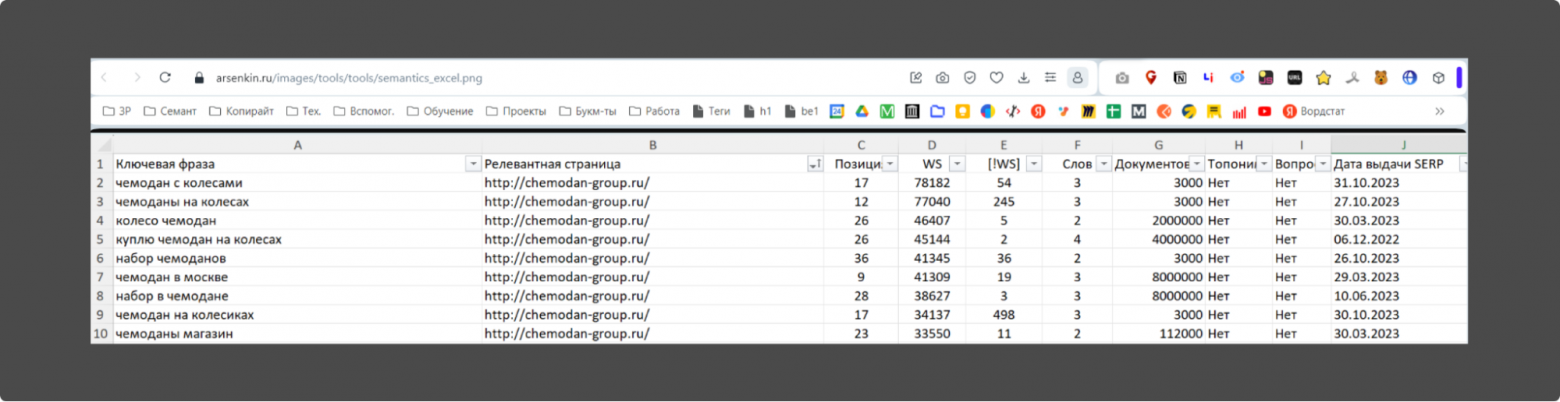Open the [!WS] column filter dropdown

1034,164
